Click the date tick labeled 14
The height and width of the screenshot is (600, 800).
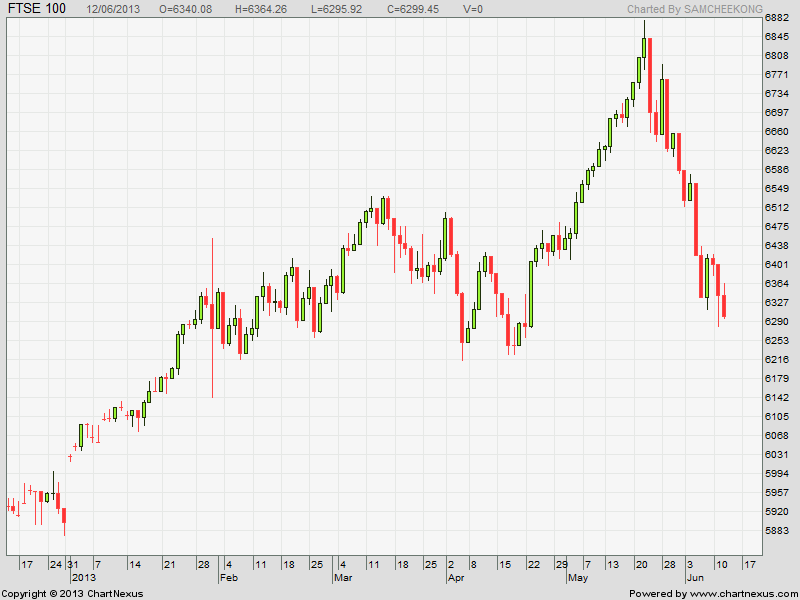[x=135, y=564]
